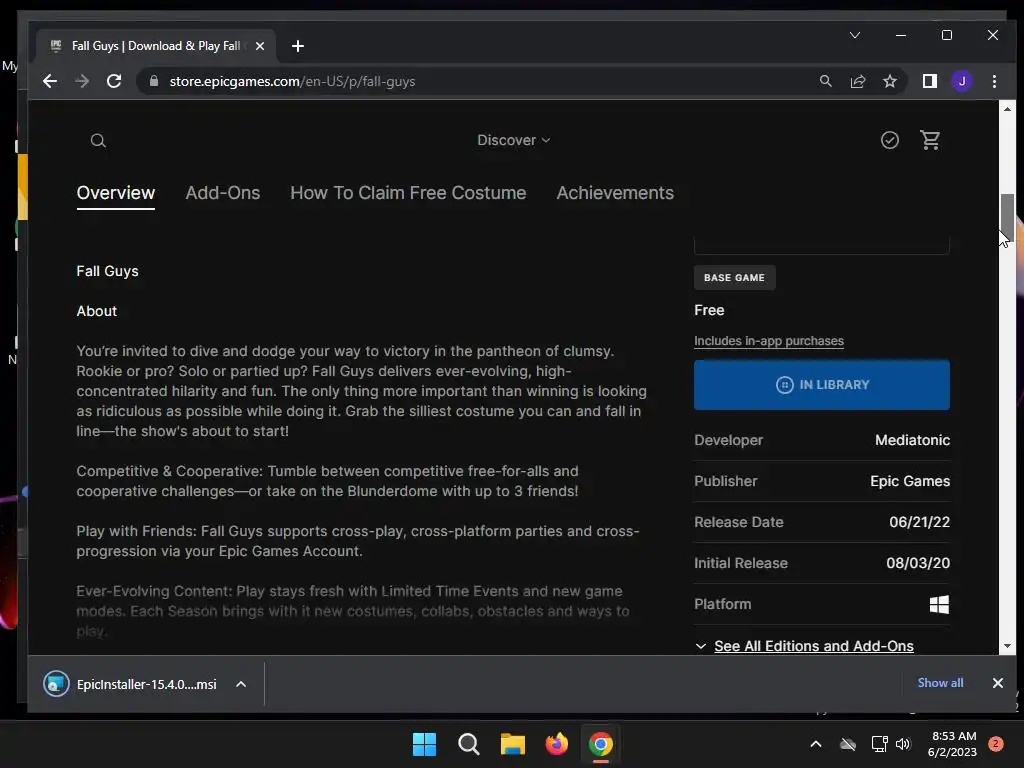
Task: Click the Epic Games publisher name
Action: tap(910, 481)
